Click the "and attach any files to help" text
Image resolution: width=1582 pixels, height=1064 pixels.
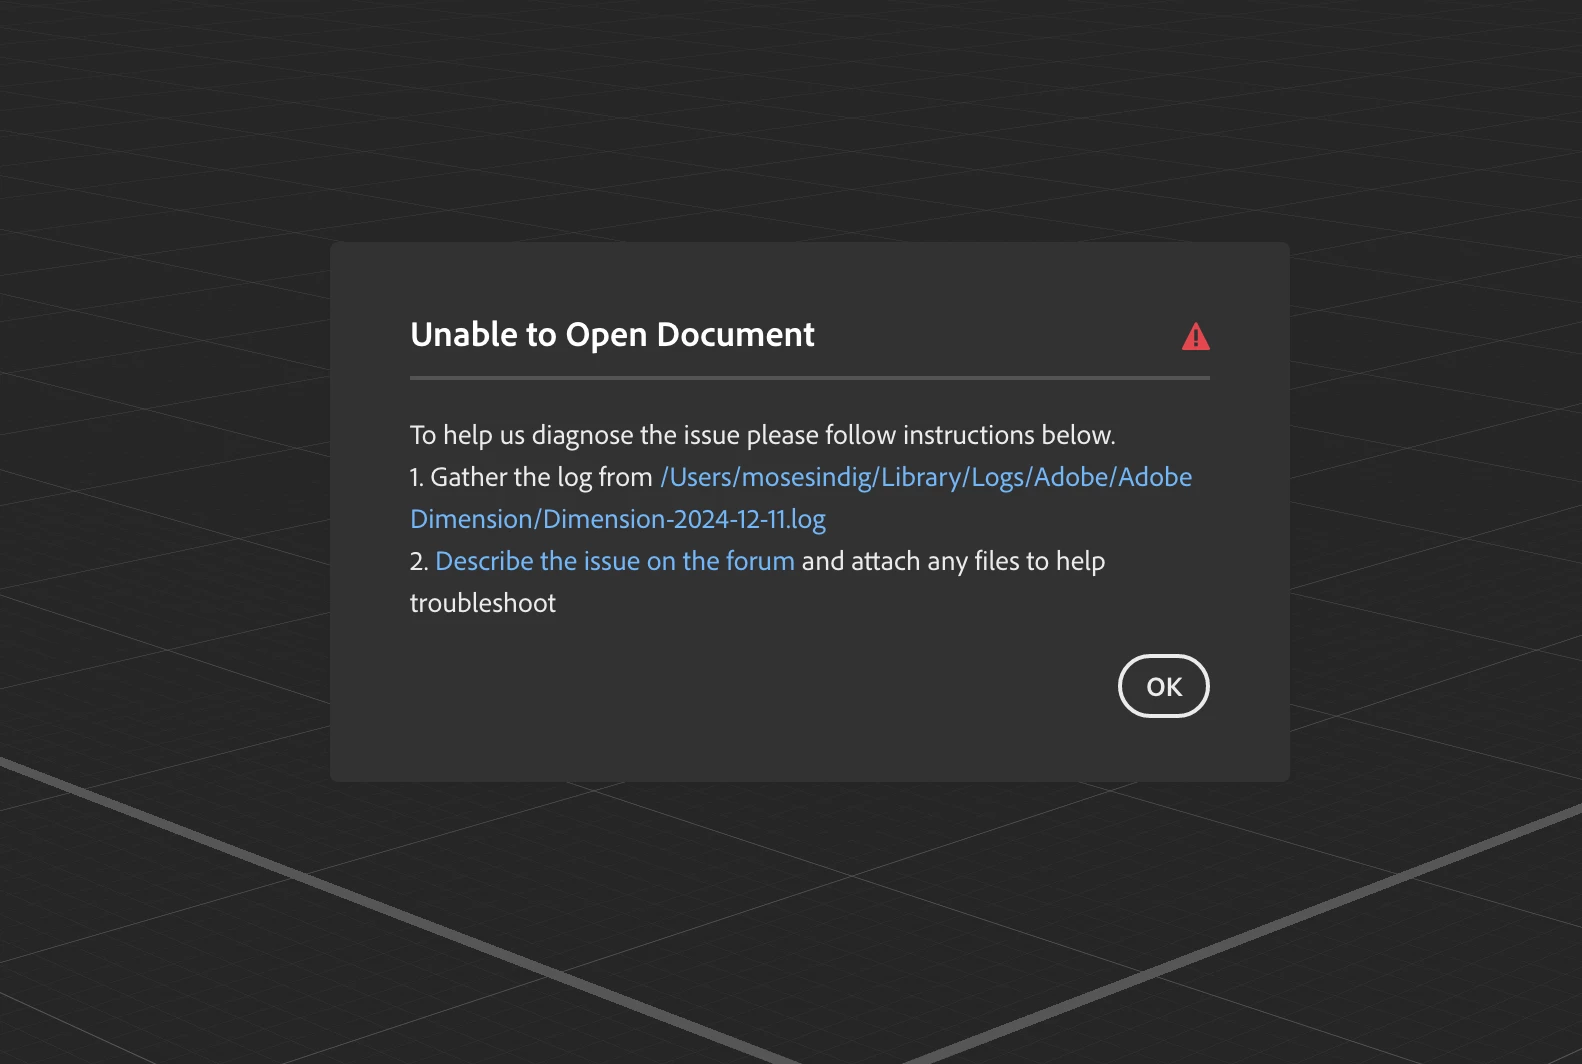point(953,561)
